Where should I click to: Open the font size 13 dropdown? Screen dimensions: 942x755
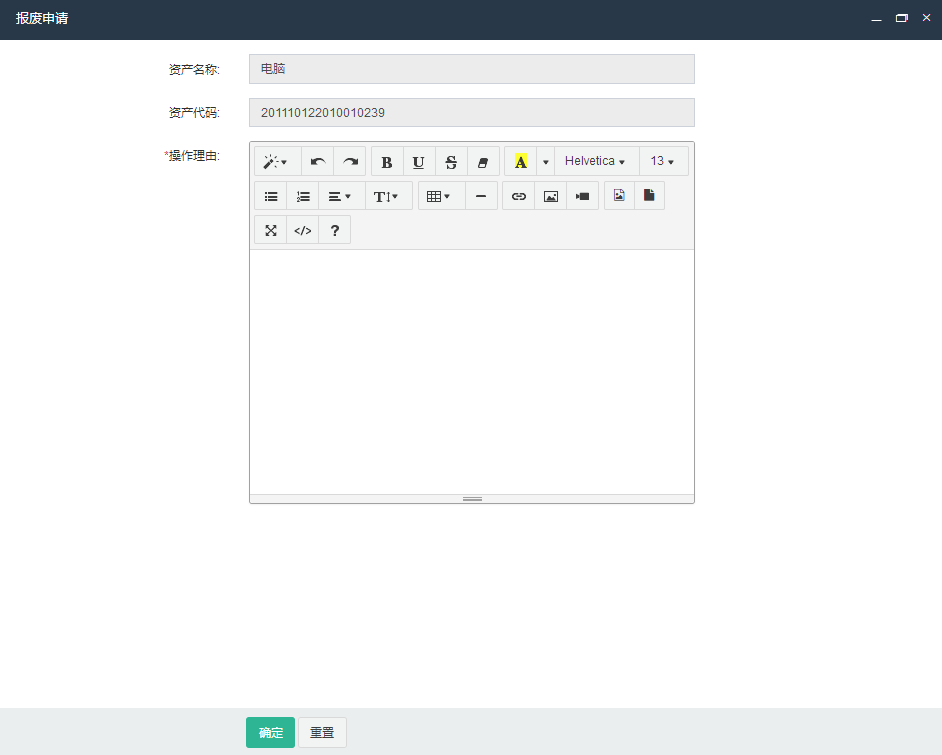click(663, 162)
